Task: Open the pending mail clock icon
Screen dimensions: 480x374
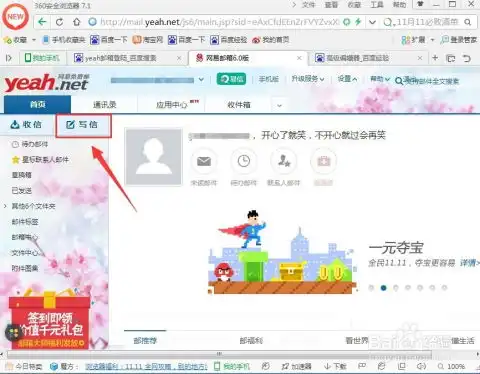Action: click(x=244, y=161)
